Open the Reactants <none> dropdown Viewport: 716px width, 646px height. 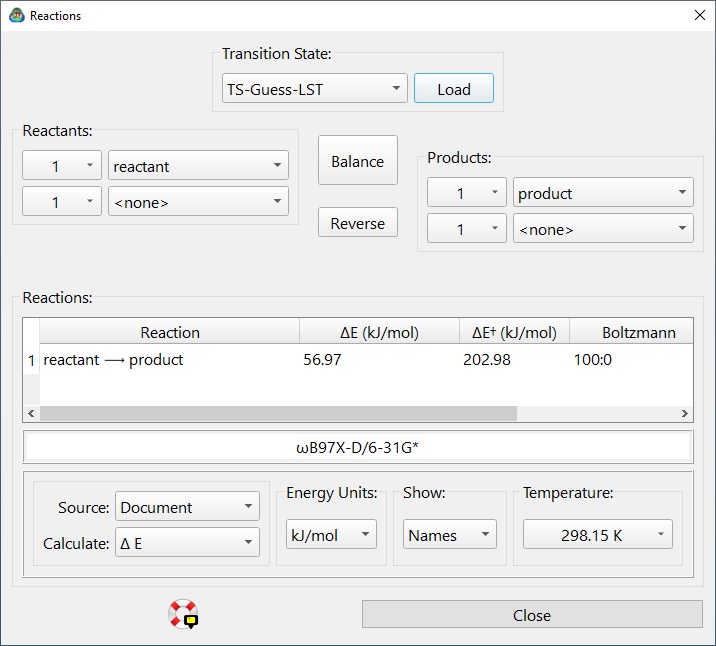(198, 201)
